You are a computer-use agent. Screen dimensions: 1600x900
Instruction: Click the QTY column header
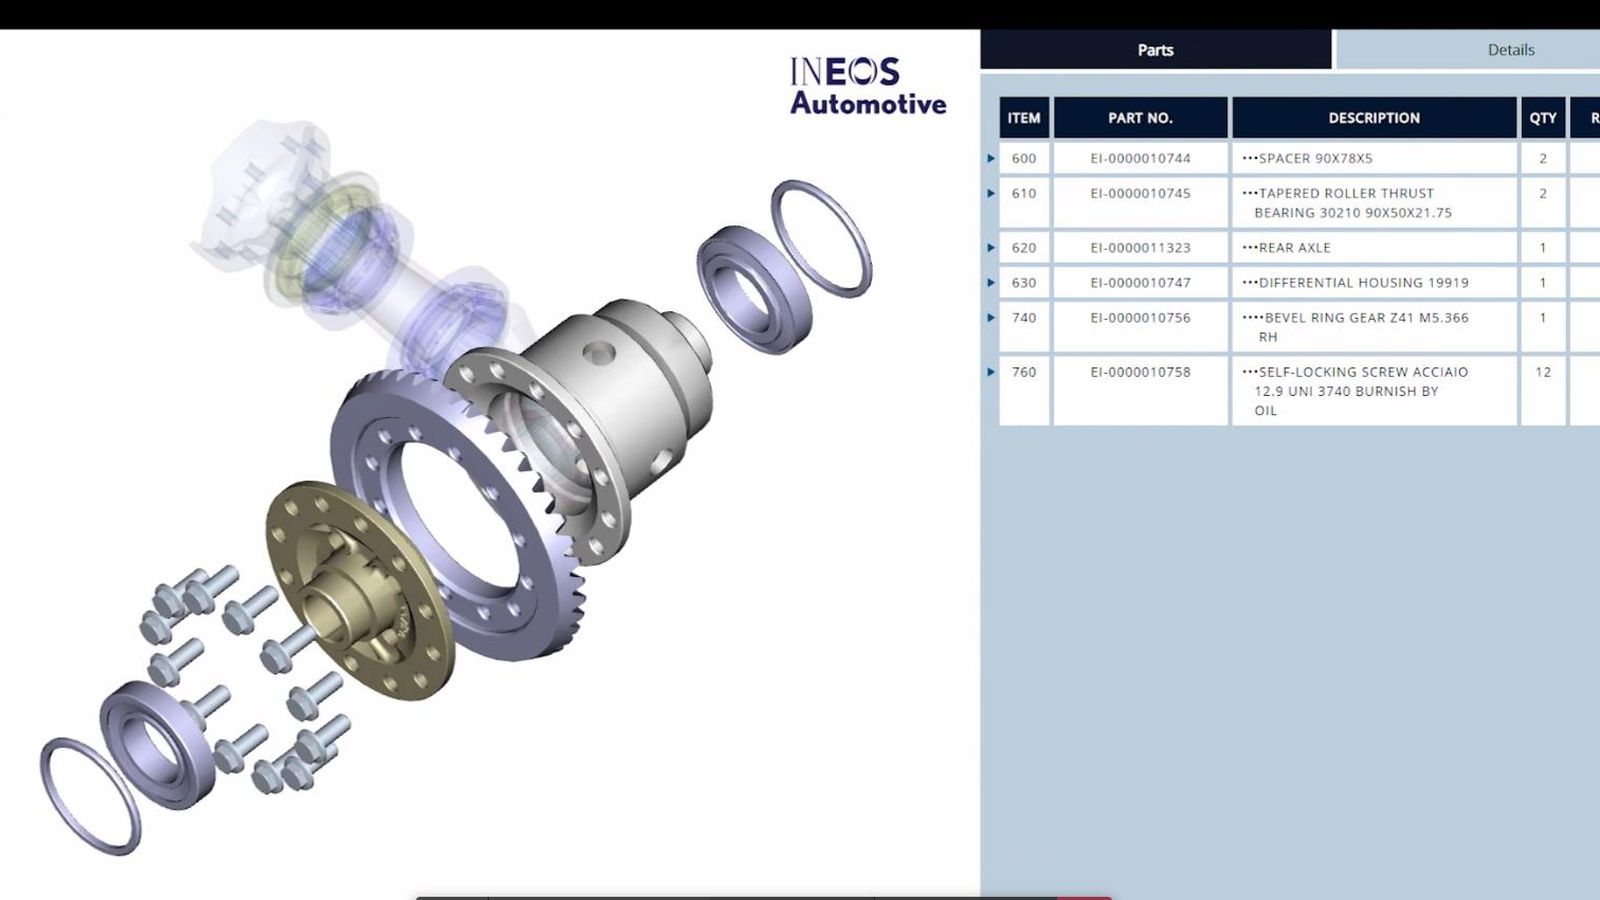point(1541,117)
